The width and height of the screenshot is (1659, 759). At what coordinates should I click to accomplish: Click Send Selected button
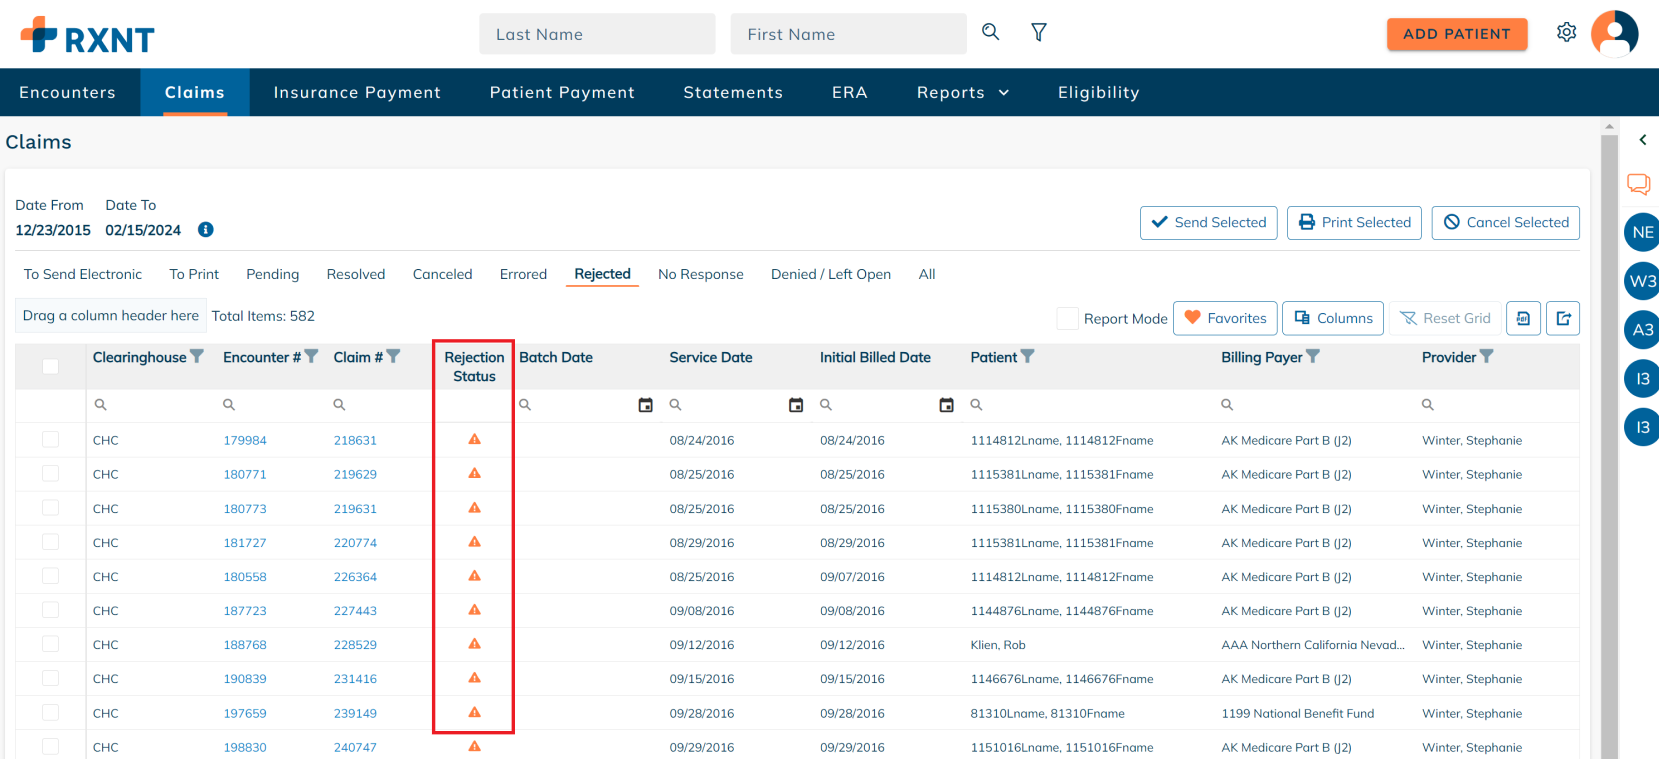pyautogui.click(x=1209, y=222)
